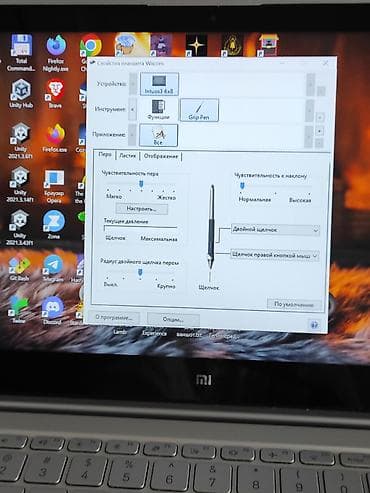Adjust the Чувствительность пера slider thumb

[141, 184]
